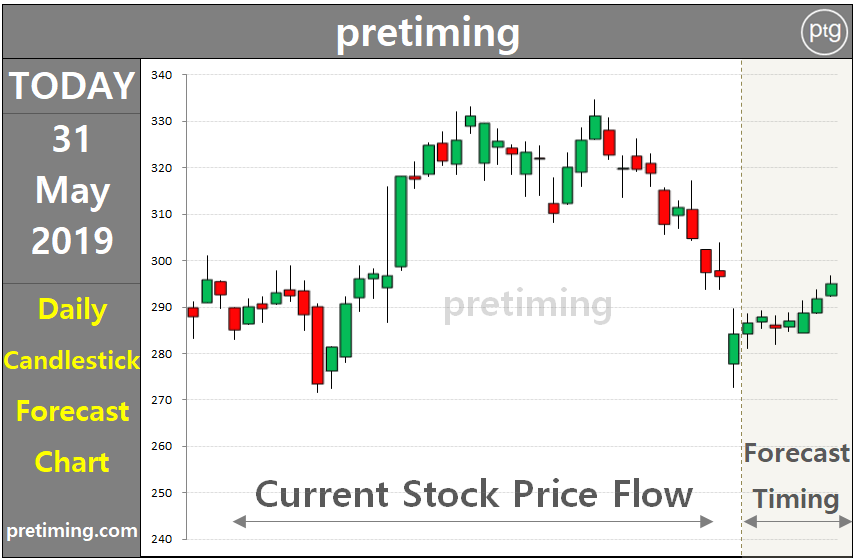
Task: Click the left arrowhead under Current Stock Price Flow
Action: point(238,521)
